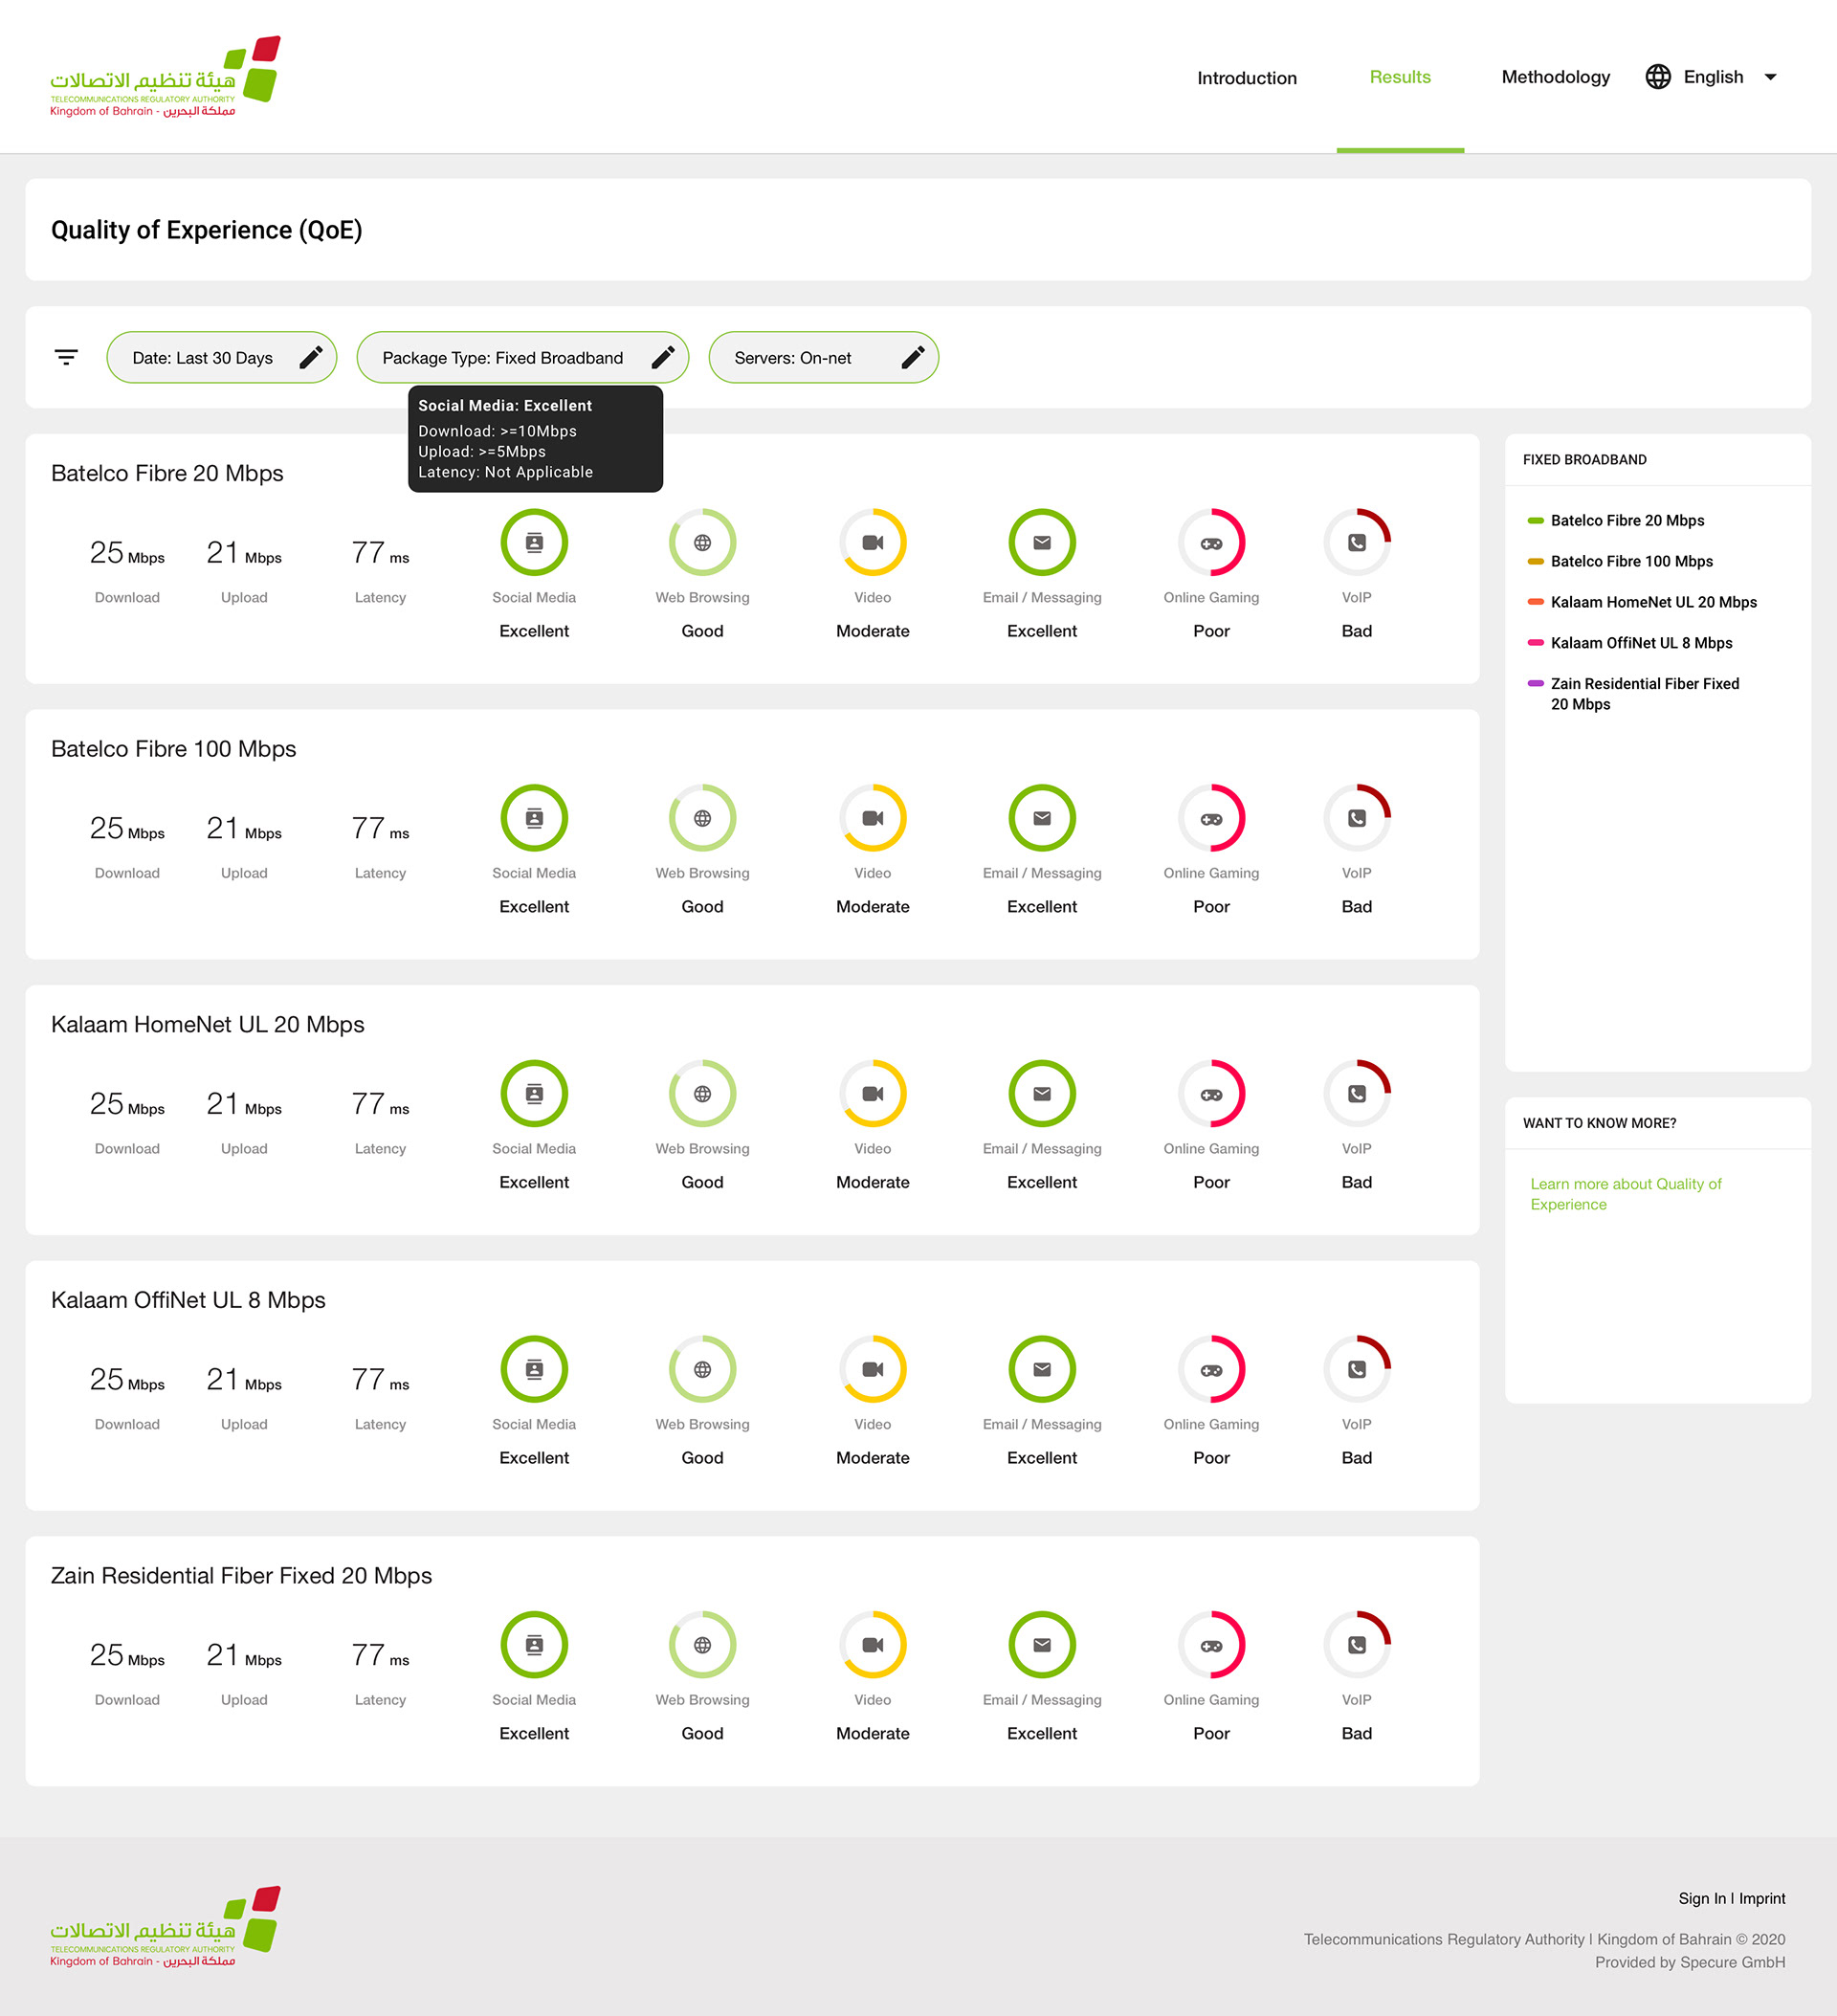The width and height of the screenshot is (1837, 2016).
Task: Open the English language dropdown arrow
Action: [x=1770, y=77]
